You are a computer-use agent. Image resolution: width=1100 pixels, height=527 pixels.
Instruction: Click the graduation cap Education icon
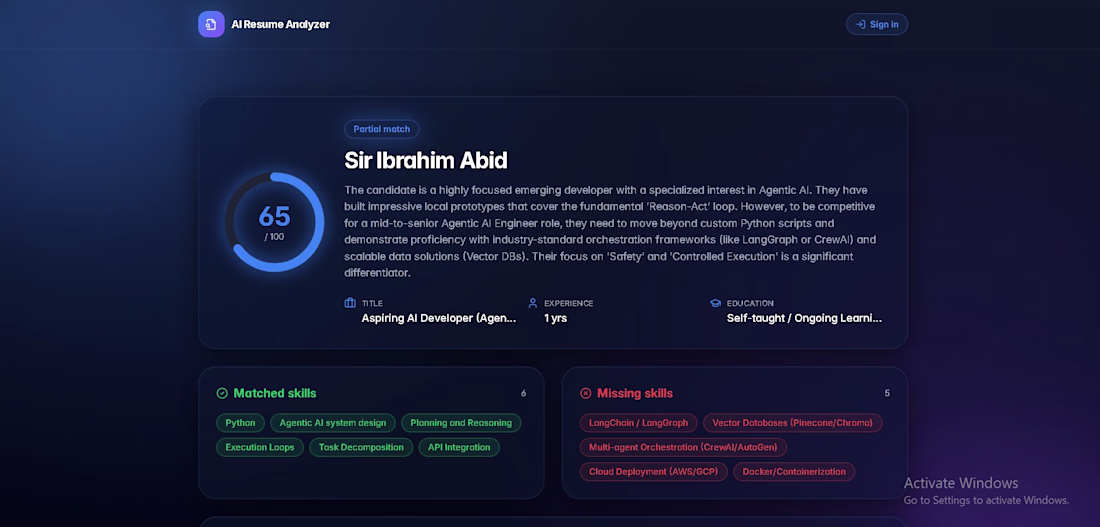[x=715, y=303]
